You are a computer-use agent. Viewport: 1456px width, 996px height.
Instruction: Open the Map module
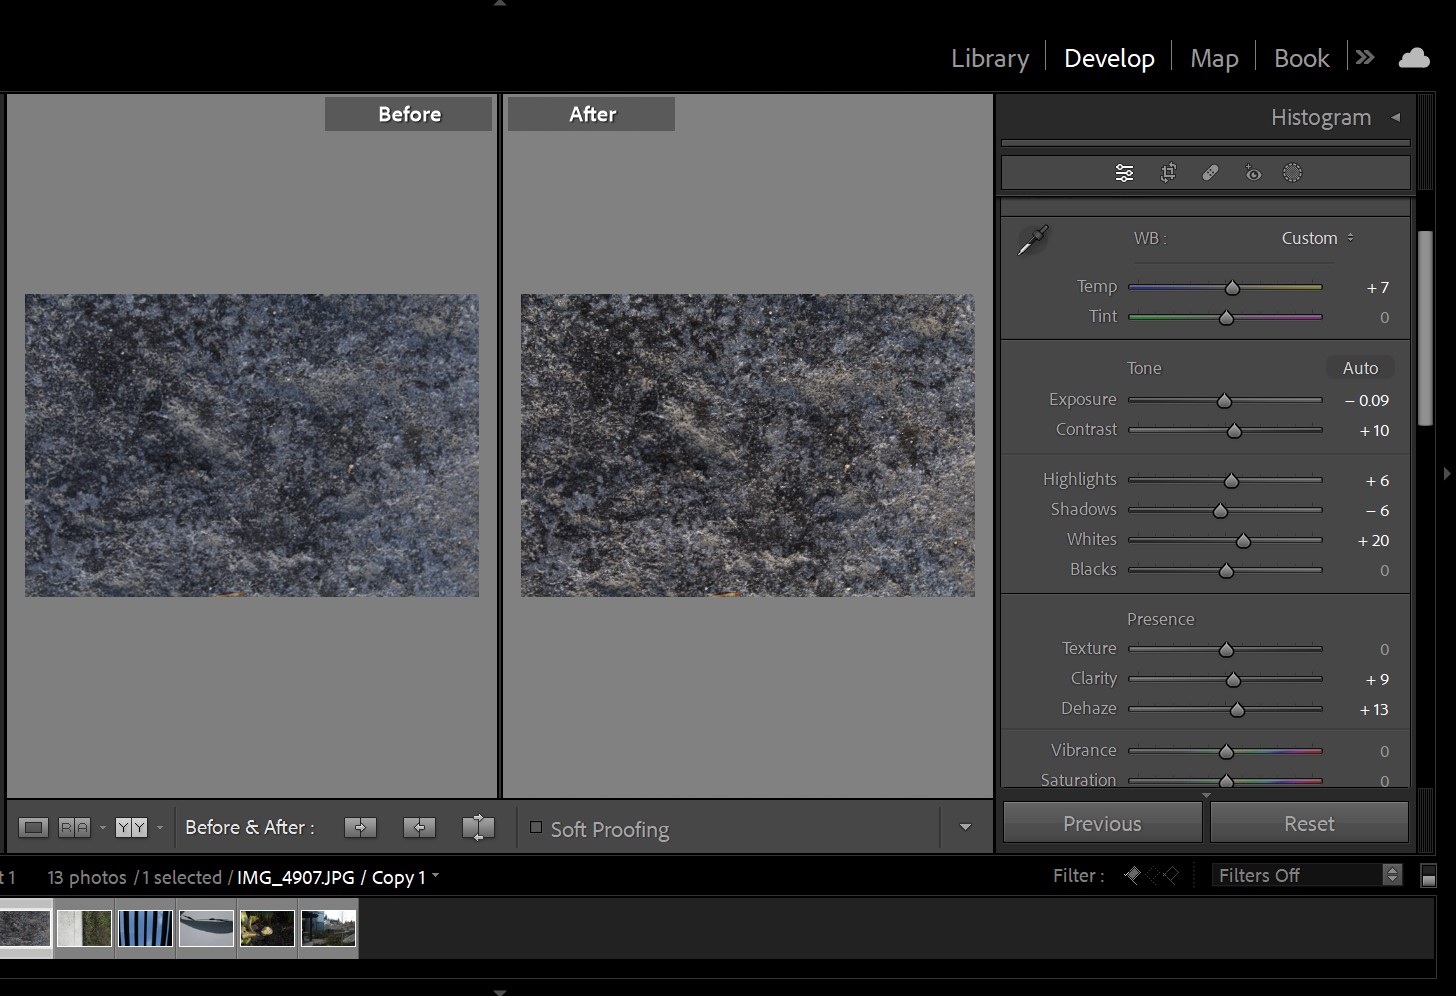1214,58
